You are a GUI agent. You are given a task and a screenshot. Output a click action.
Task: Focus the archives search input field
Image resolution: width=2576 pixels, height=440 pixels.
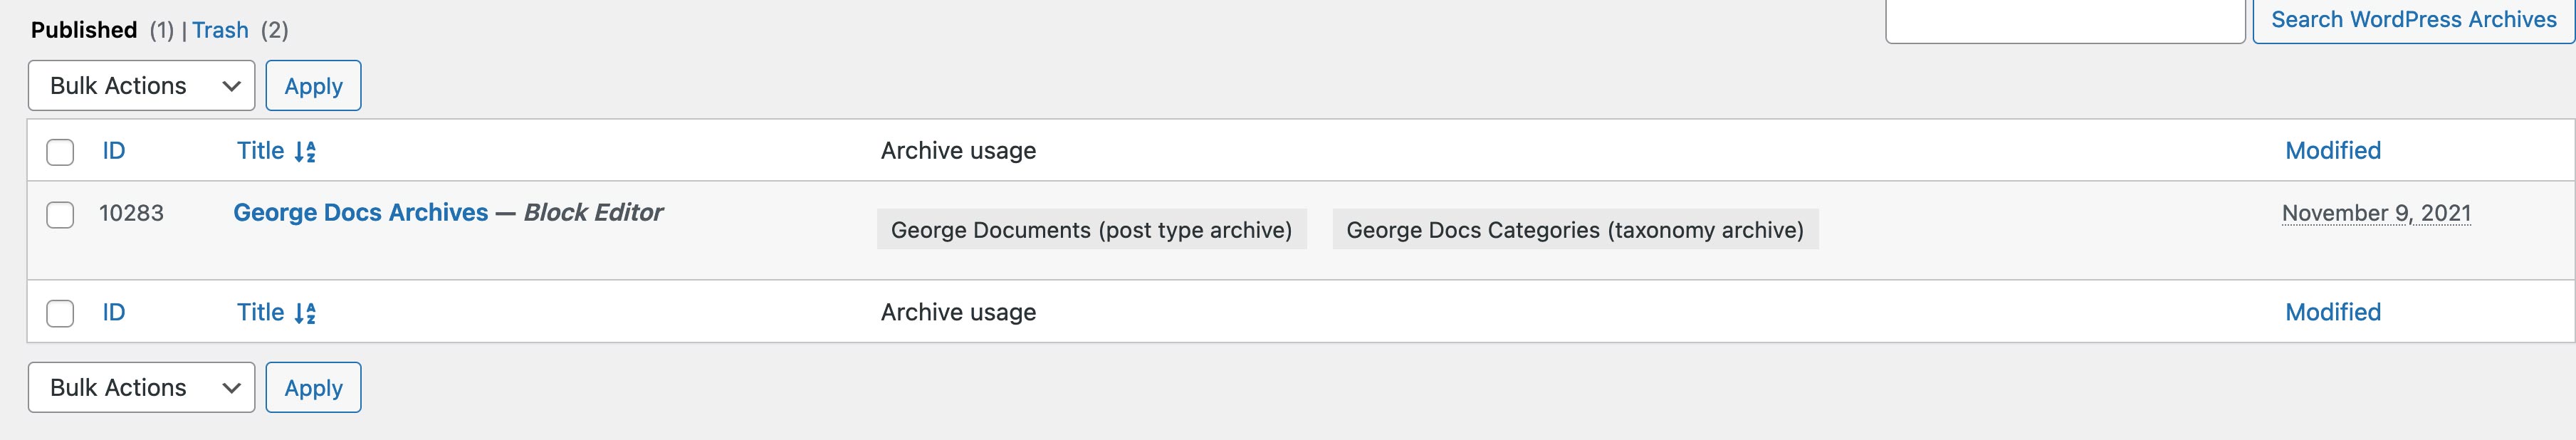click(2065, 20)
